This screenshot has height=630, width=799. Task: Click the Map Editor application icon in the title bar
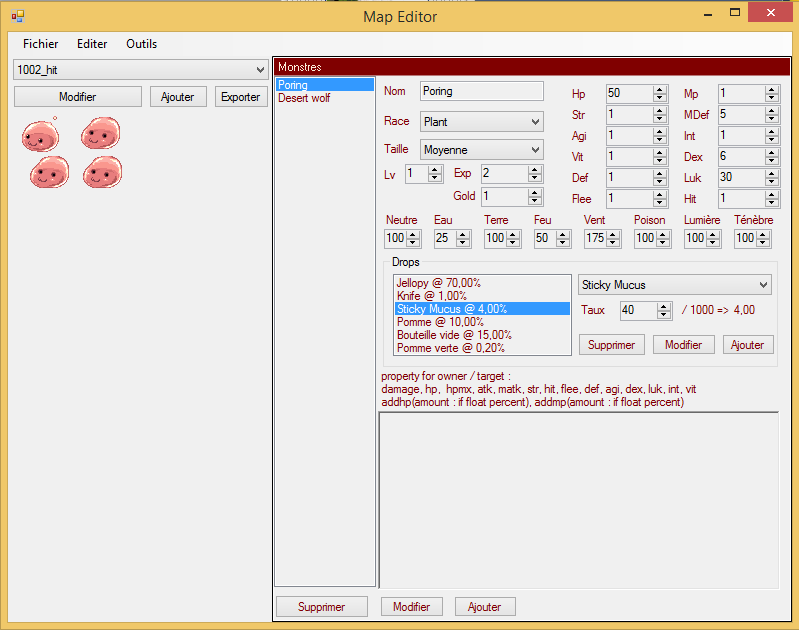coord(18,16)
